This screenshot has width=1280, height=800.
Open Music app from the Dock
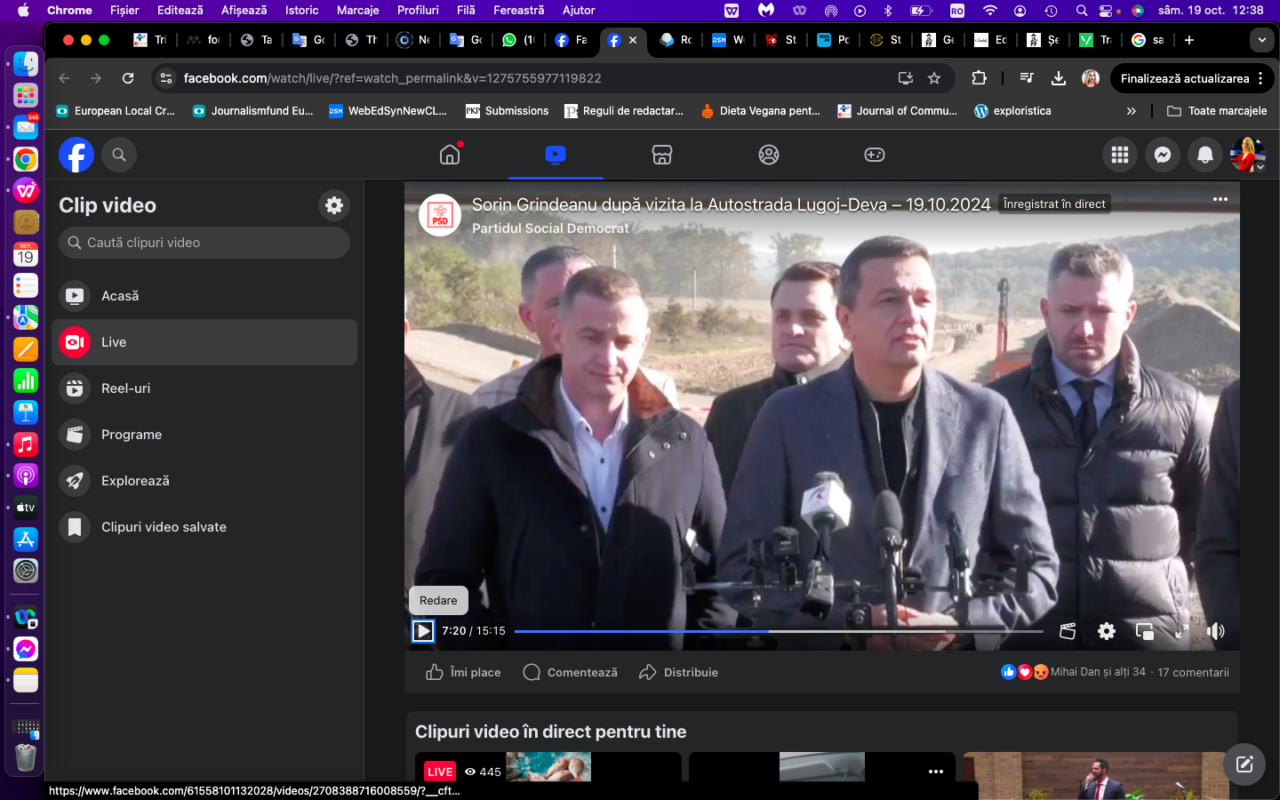[x=26, y=444]
